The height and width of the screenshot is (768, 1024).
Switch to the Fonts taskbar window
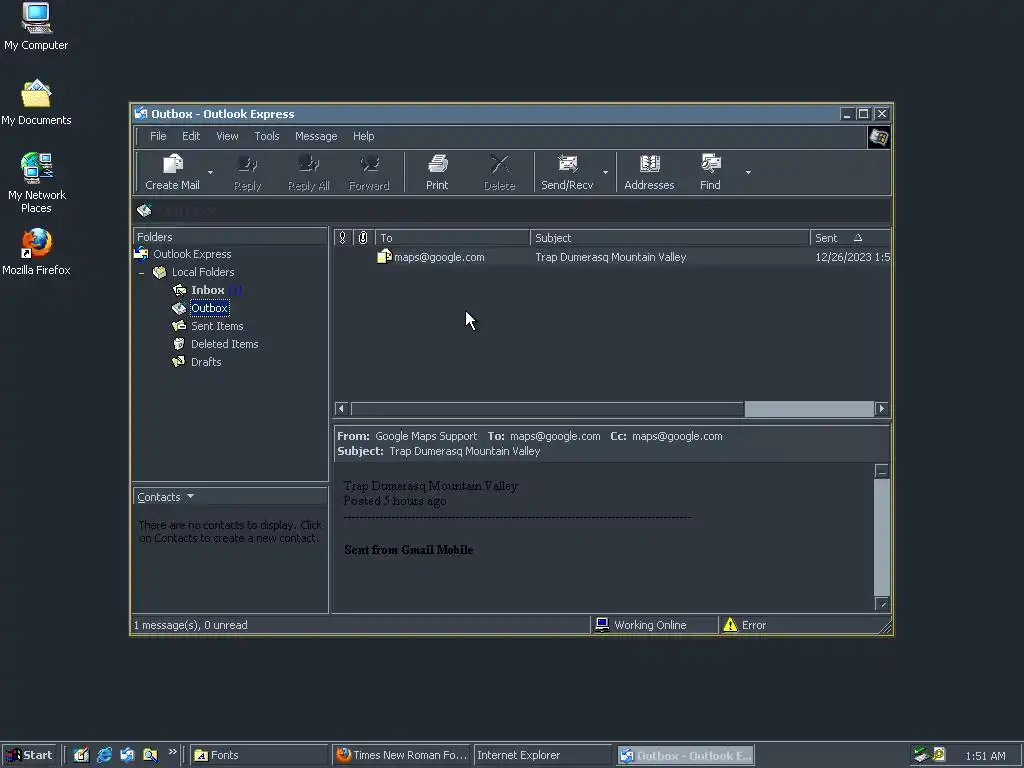[259, 755]
